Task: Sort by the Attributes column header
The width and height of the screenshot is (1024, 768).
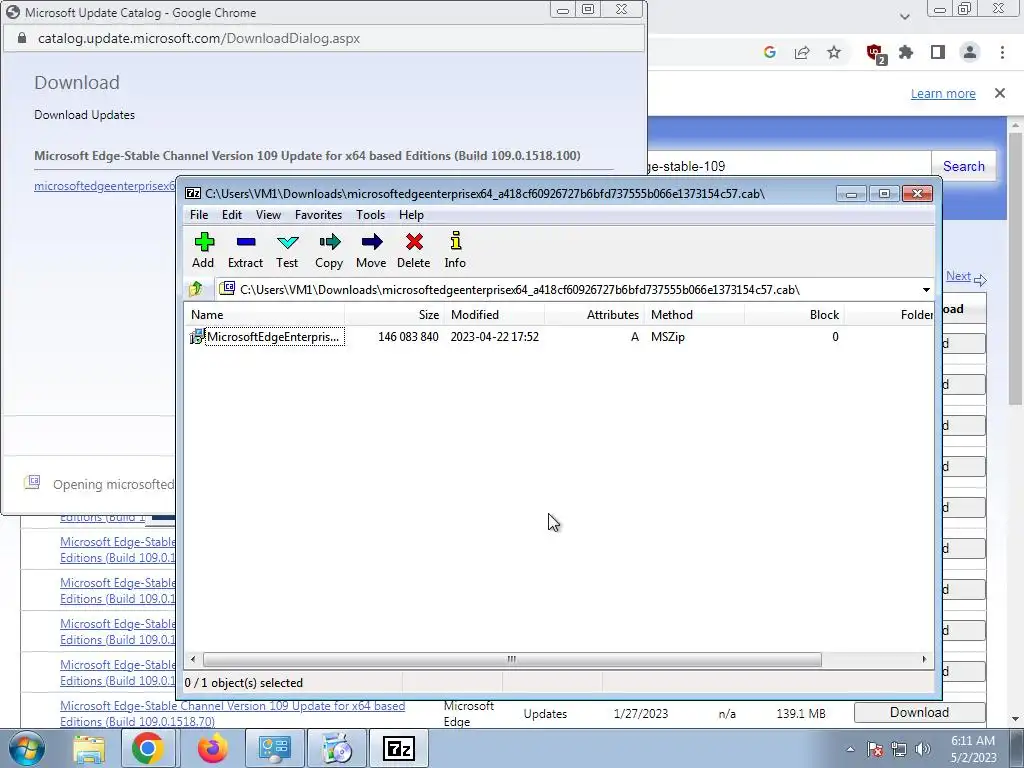Action: 594,315
